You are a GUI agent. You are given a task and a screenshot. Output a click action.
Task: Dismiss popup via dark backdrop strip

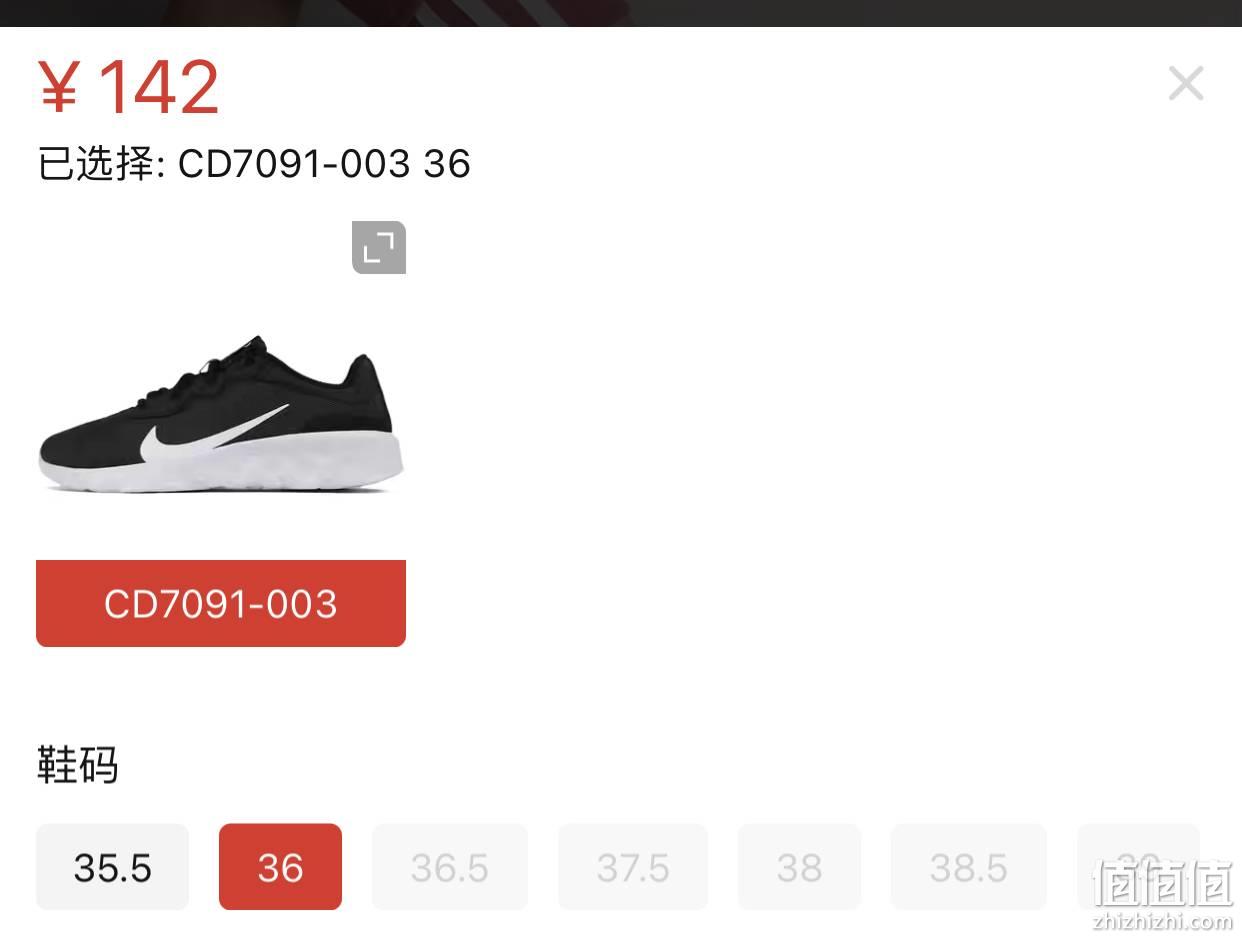(x=621, y=13)
